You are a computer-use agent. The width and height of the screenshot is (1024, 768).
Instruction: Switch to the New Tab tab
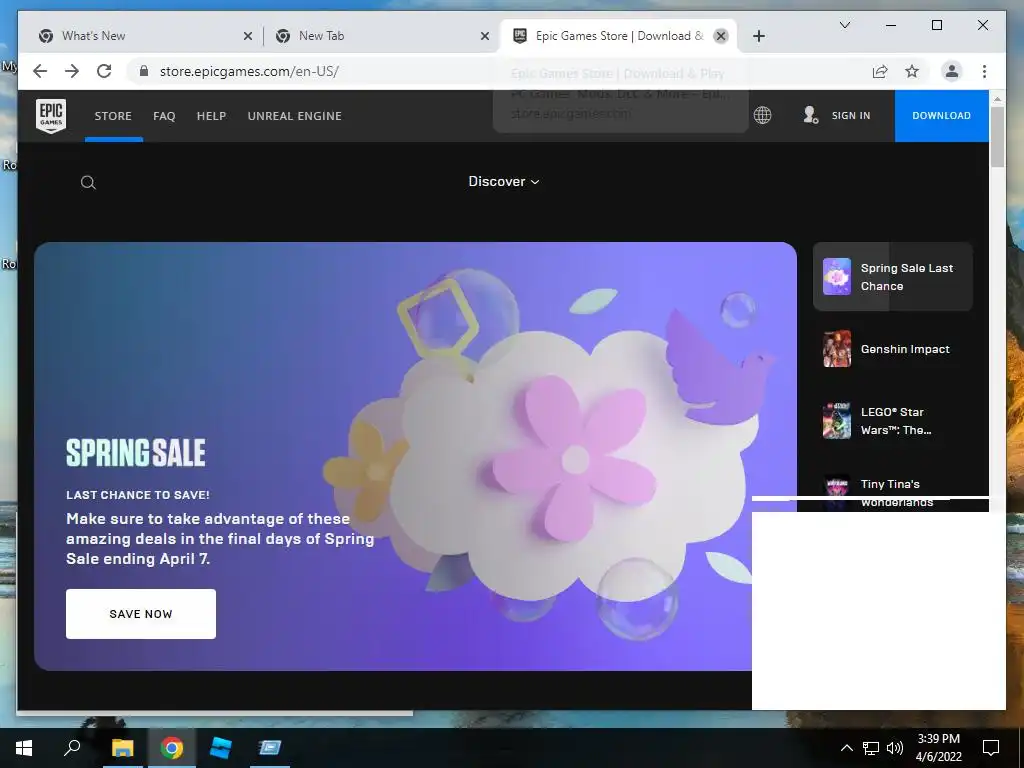point(381,36)
